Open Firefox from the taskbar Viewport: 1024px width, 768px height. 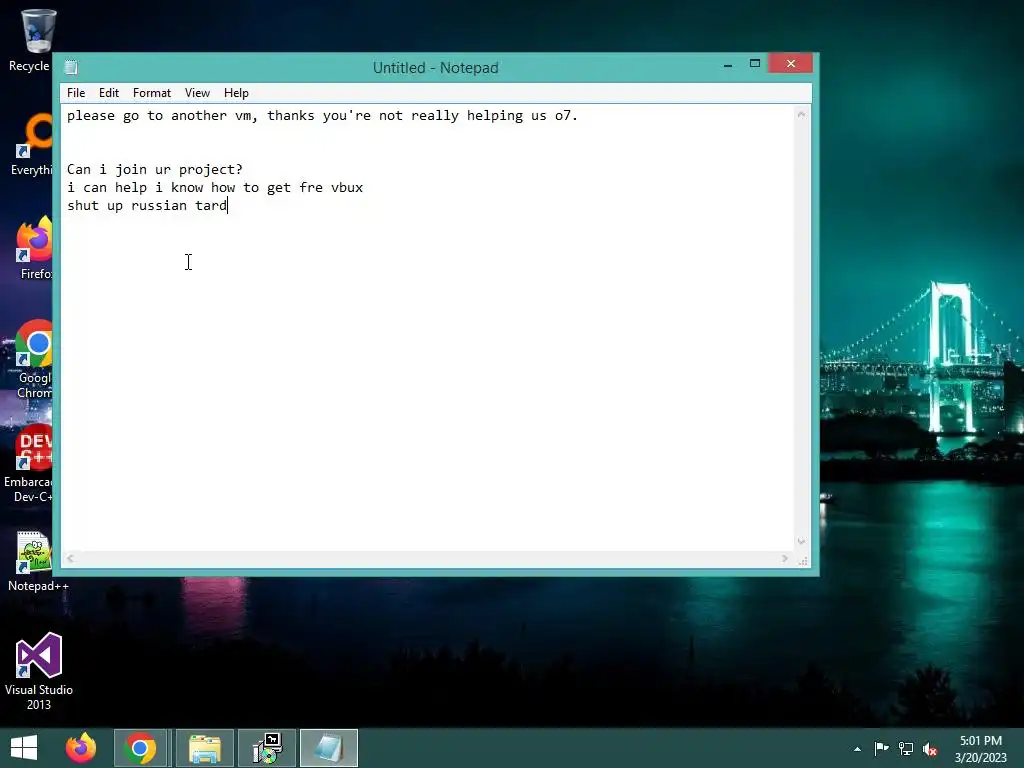tap(81, 748)
